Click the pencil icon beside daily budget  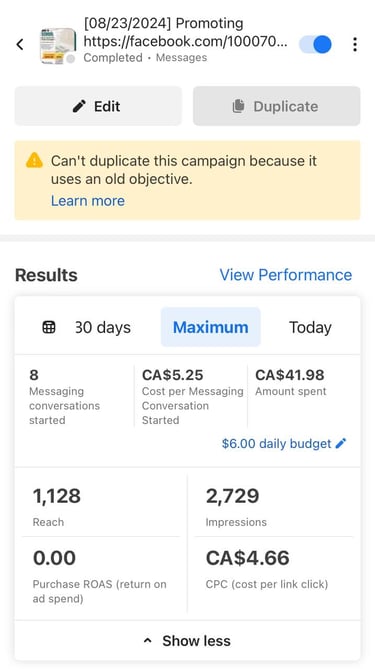pos(341,444)
